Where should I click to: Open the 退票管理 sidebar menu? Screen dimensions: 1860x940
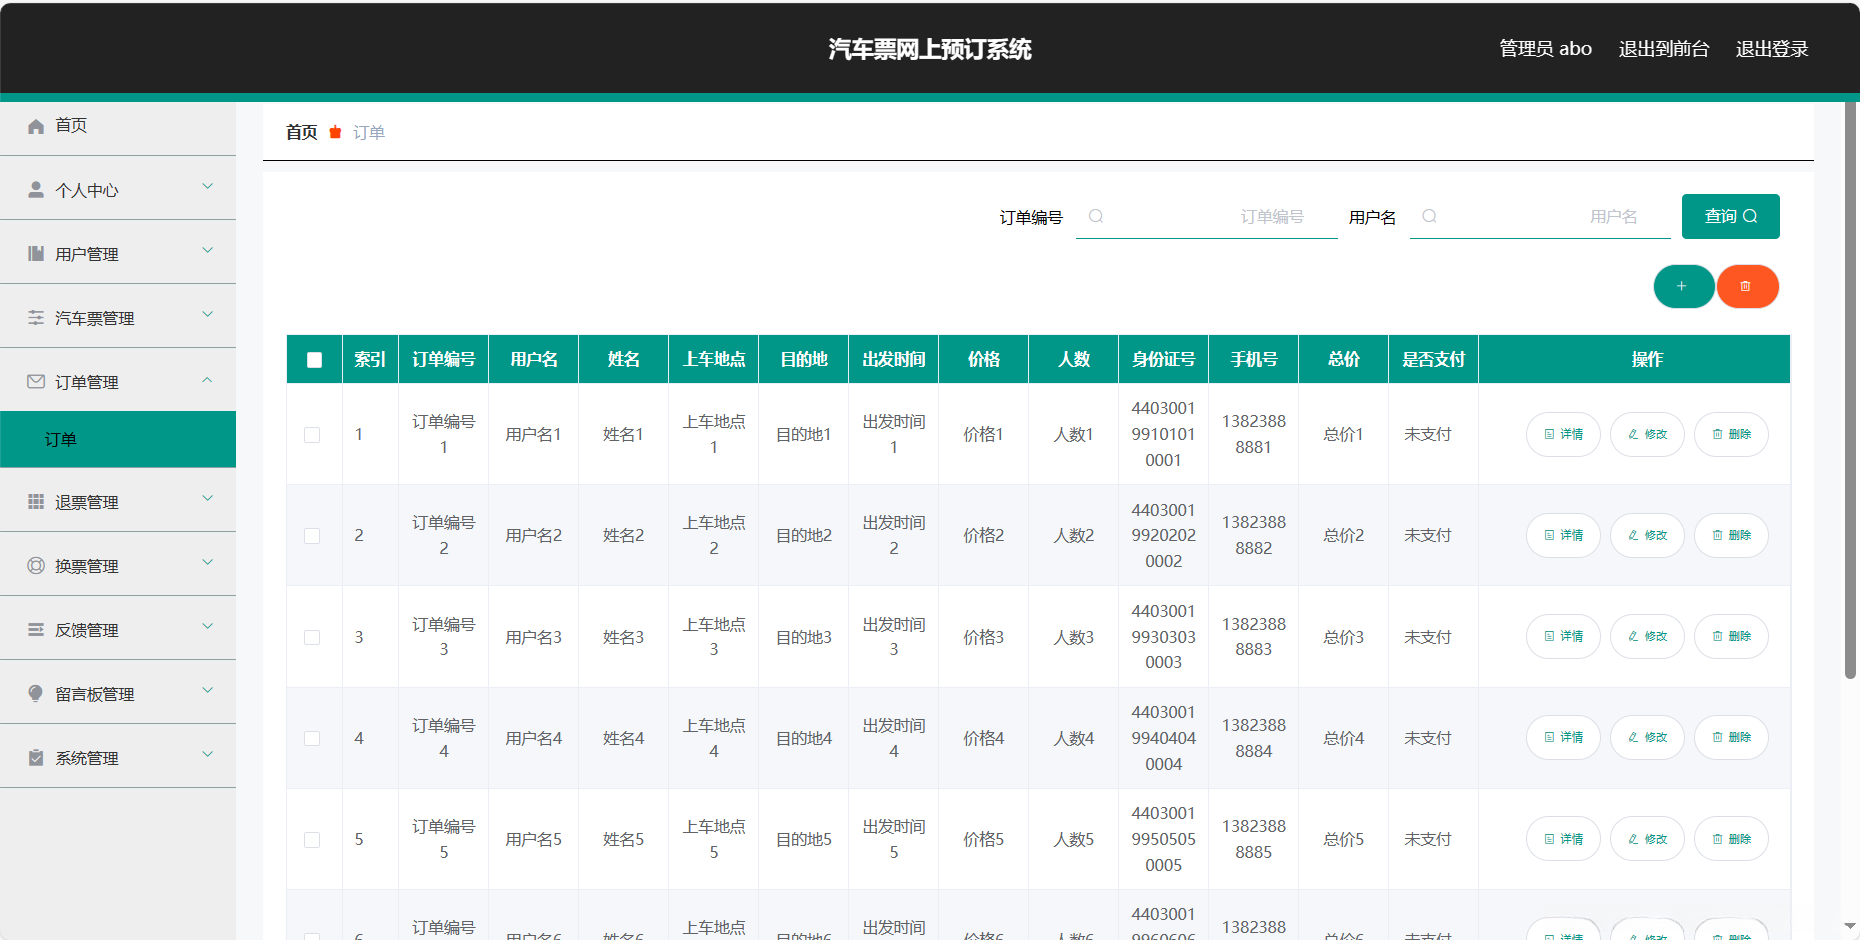click(x=118, y=502)
